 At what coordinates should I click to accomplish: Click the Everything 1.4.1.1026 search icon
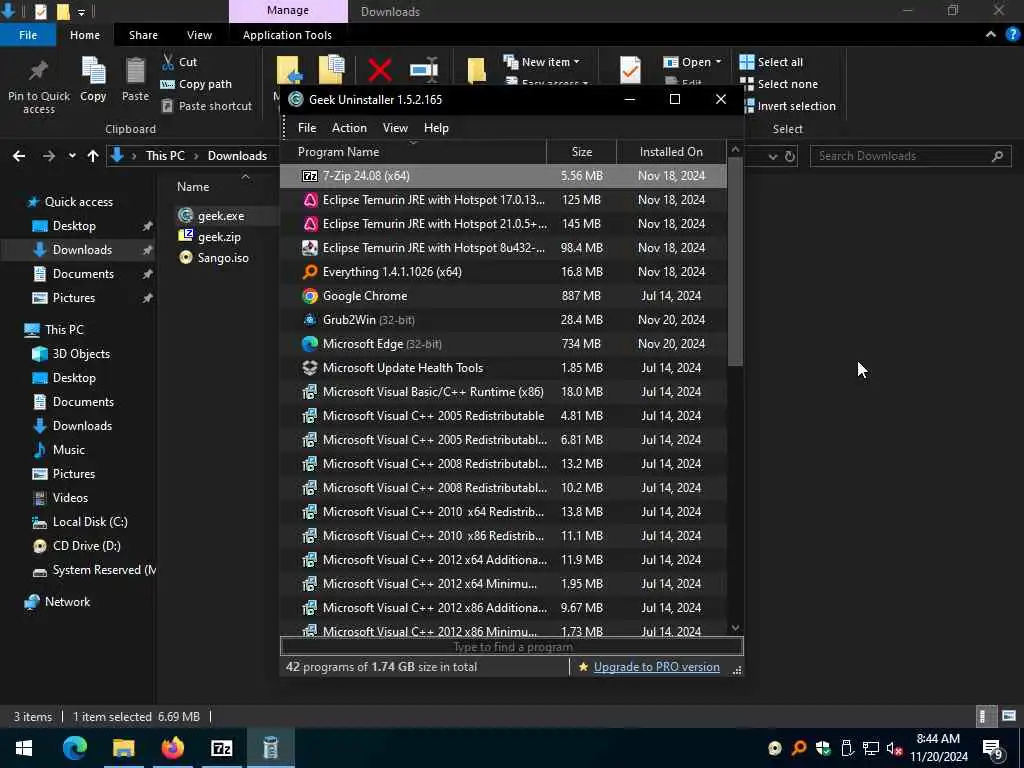tap(310, 272)
